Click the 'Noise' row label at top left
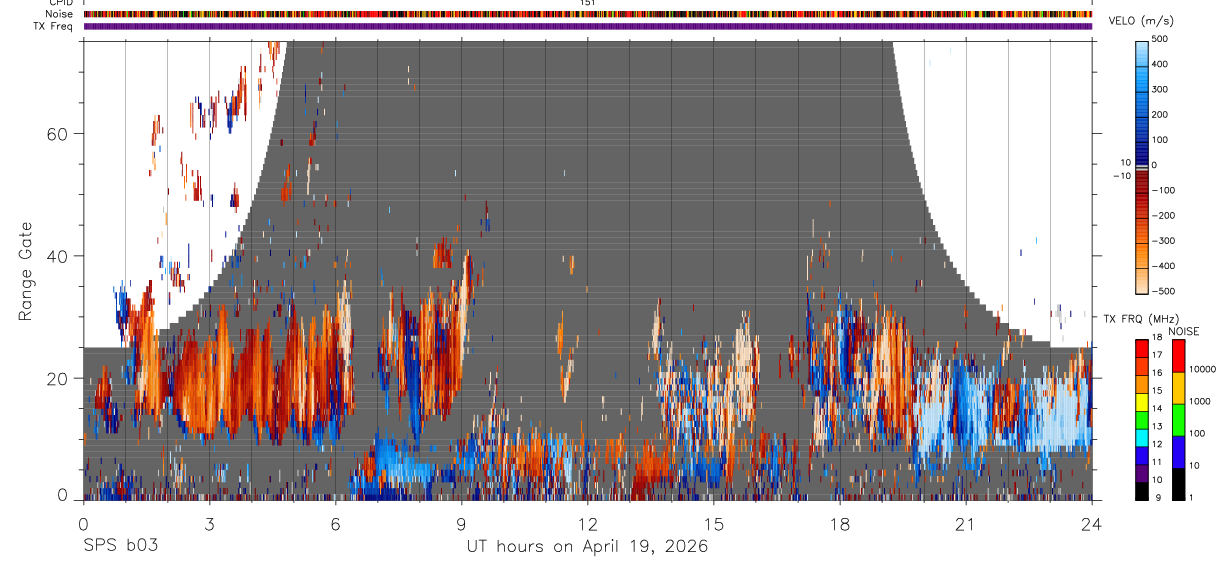 60,14
